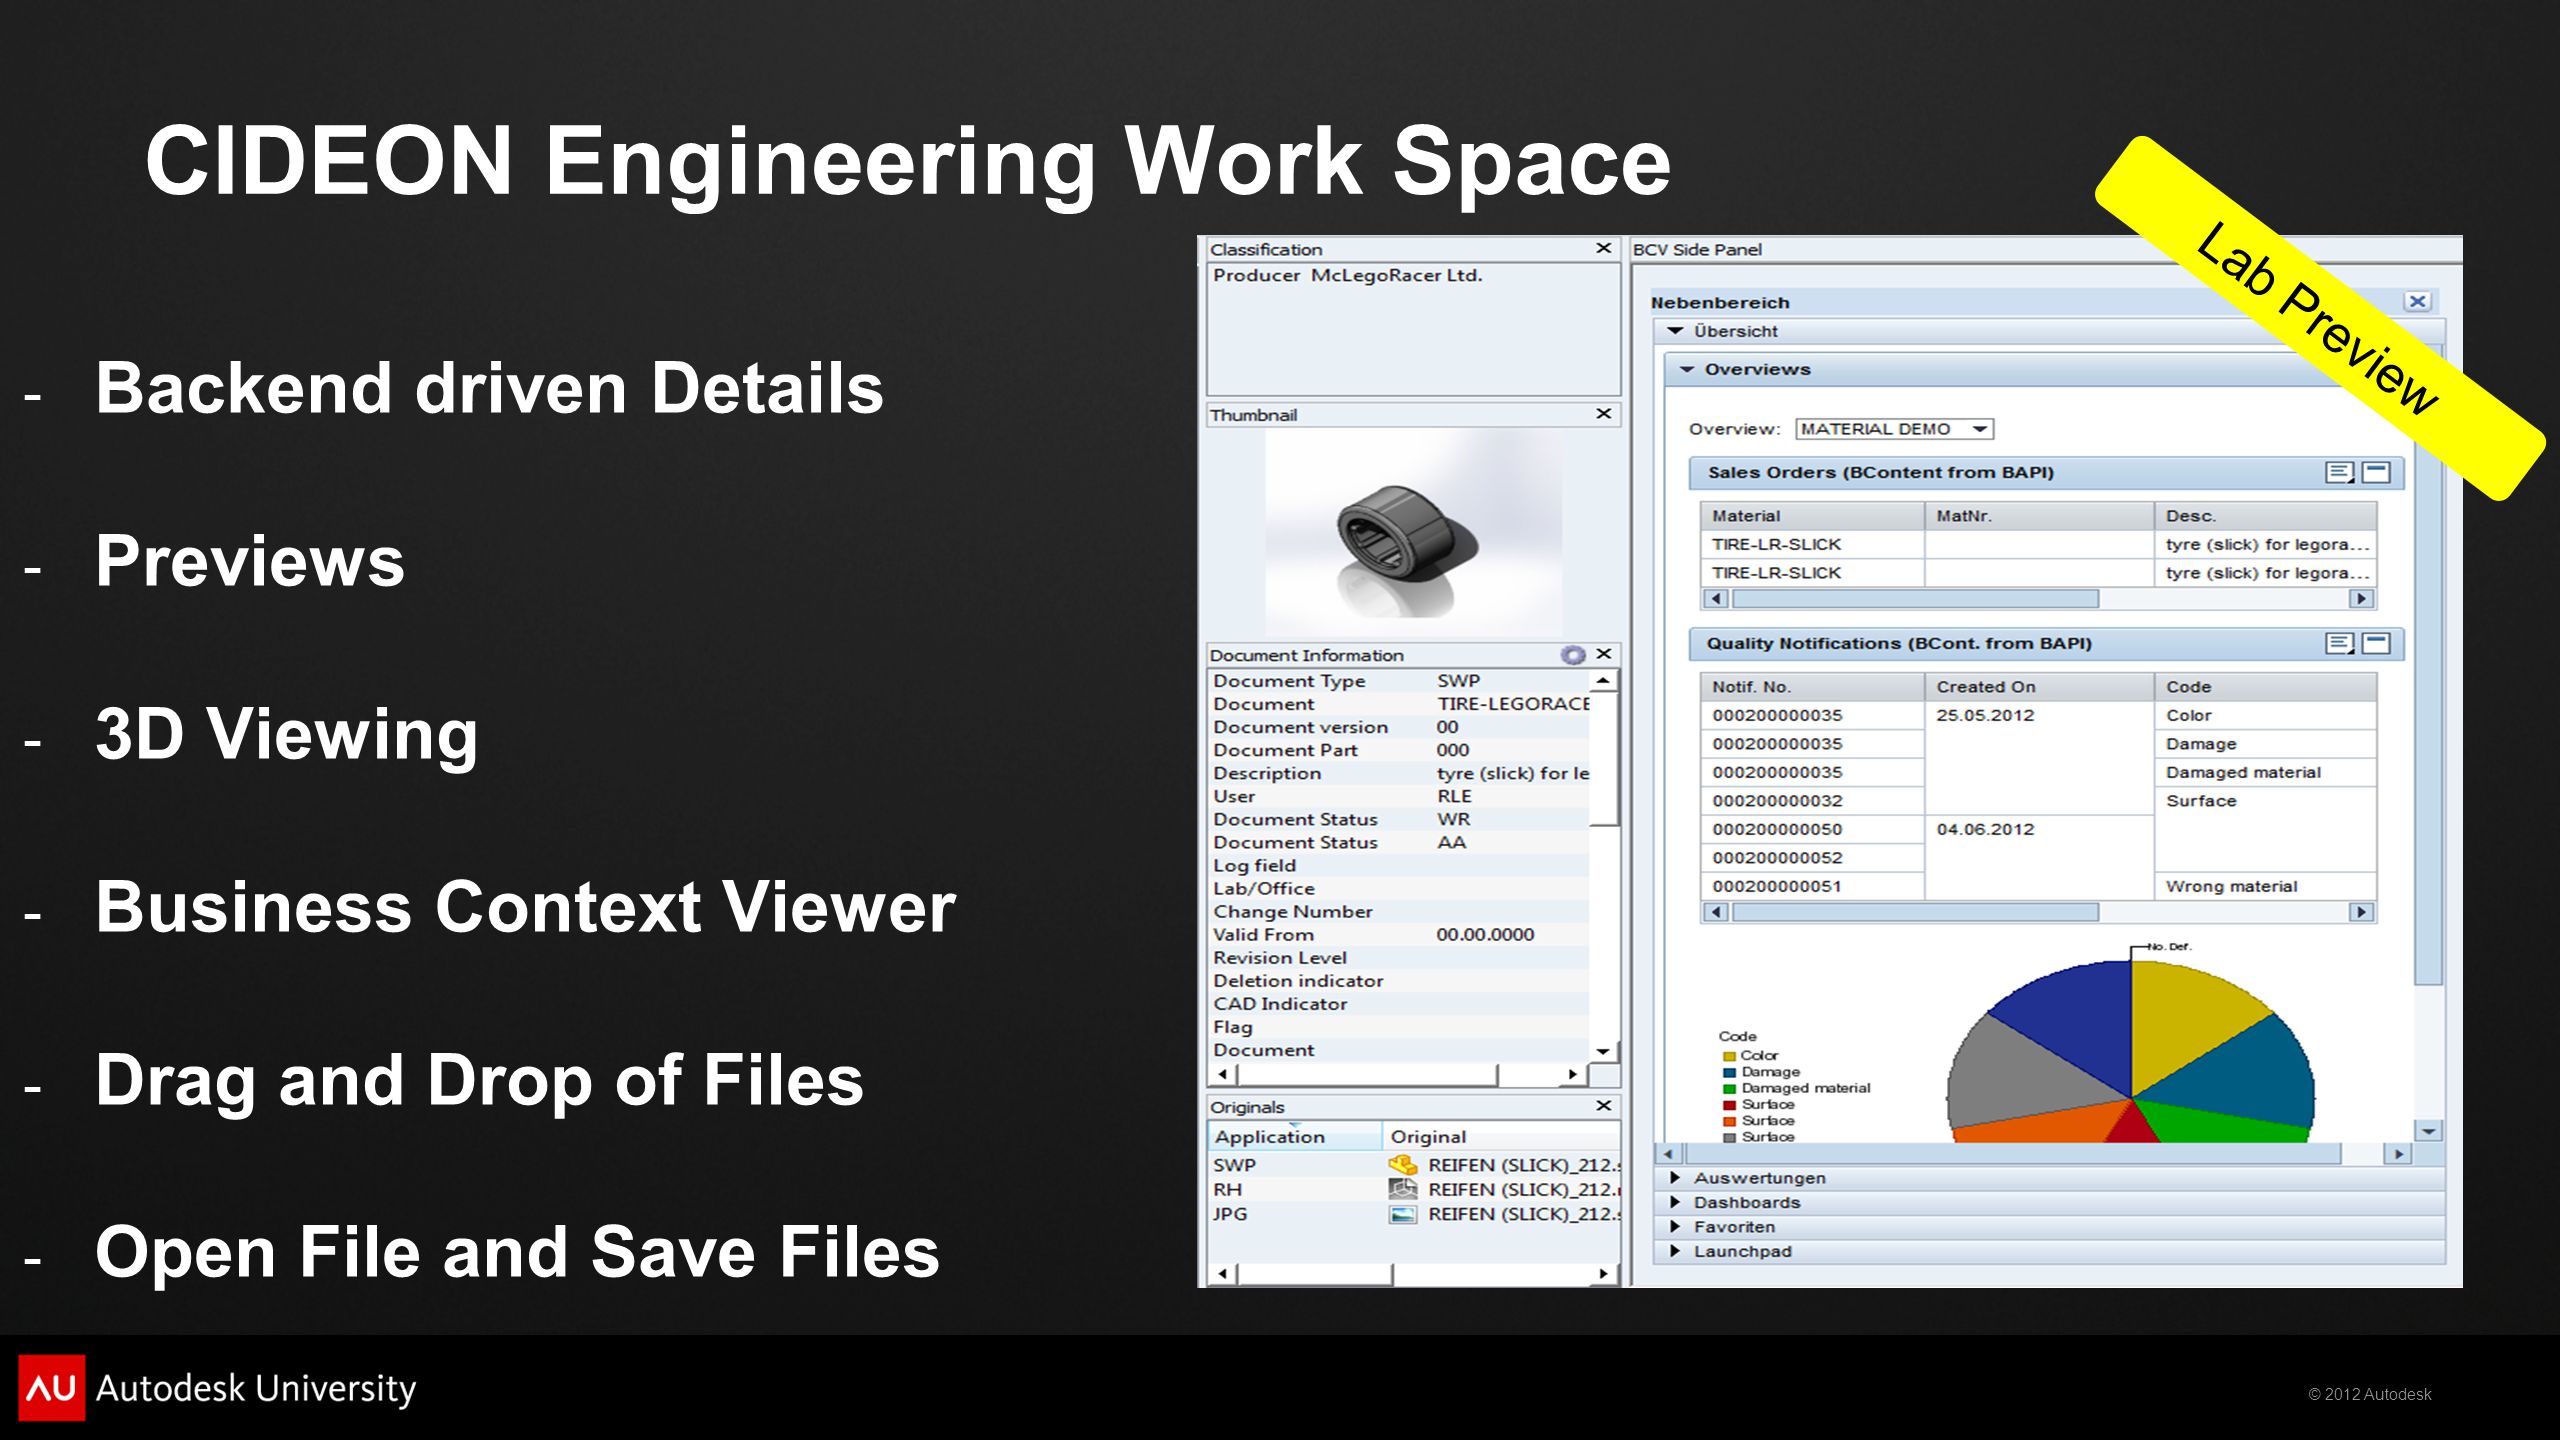Click the Producer McLegoRacer Ltd. entry
Viewport: 2560px width, 1440px height.
pos(1347,275)
